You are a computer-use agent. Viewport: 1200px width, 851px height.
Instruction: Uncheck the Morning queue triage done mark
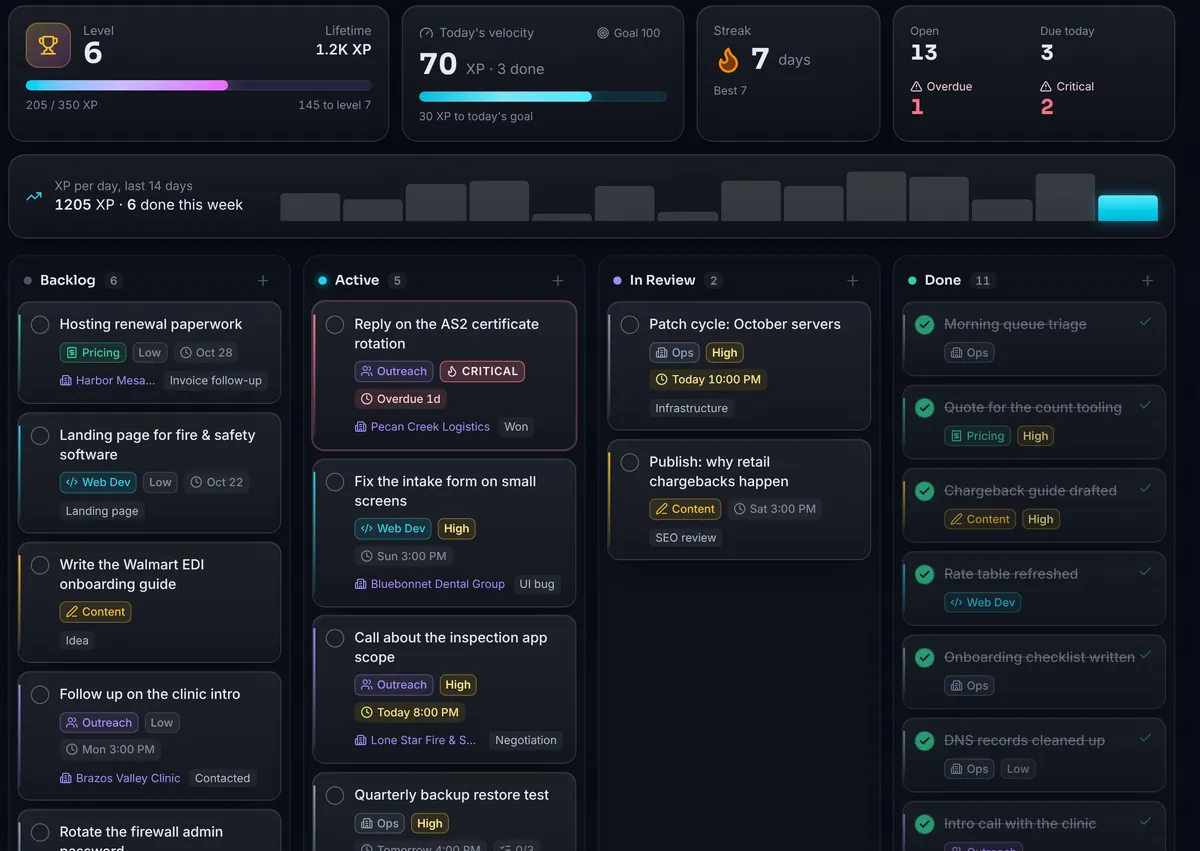(x=925, y=325)
